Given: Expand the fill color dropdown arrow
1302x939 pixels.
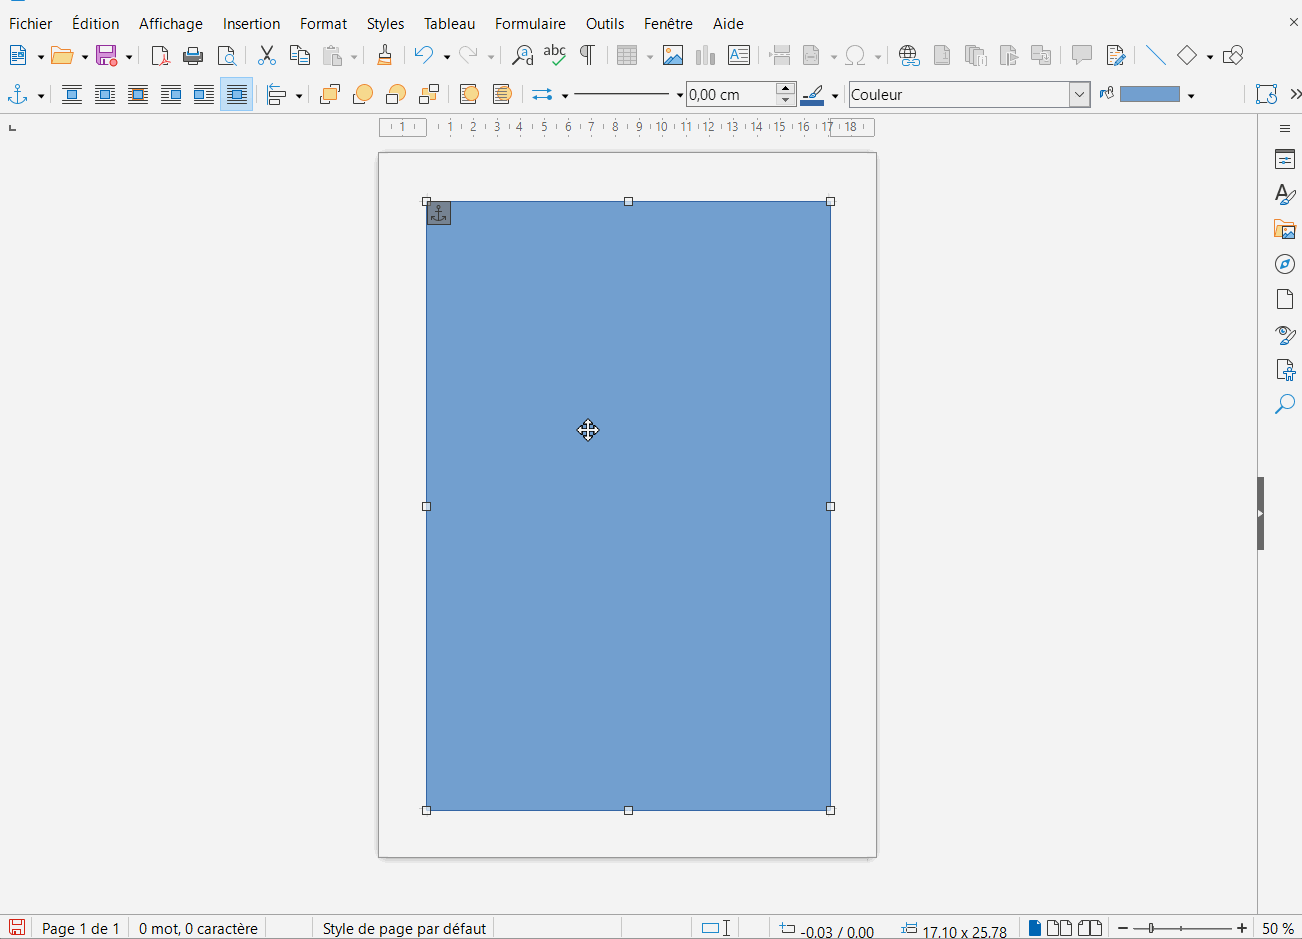Looking at the screenshot, I should (x=1191, y=96).
